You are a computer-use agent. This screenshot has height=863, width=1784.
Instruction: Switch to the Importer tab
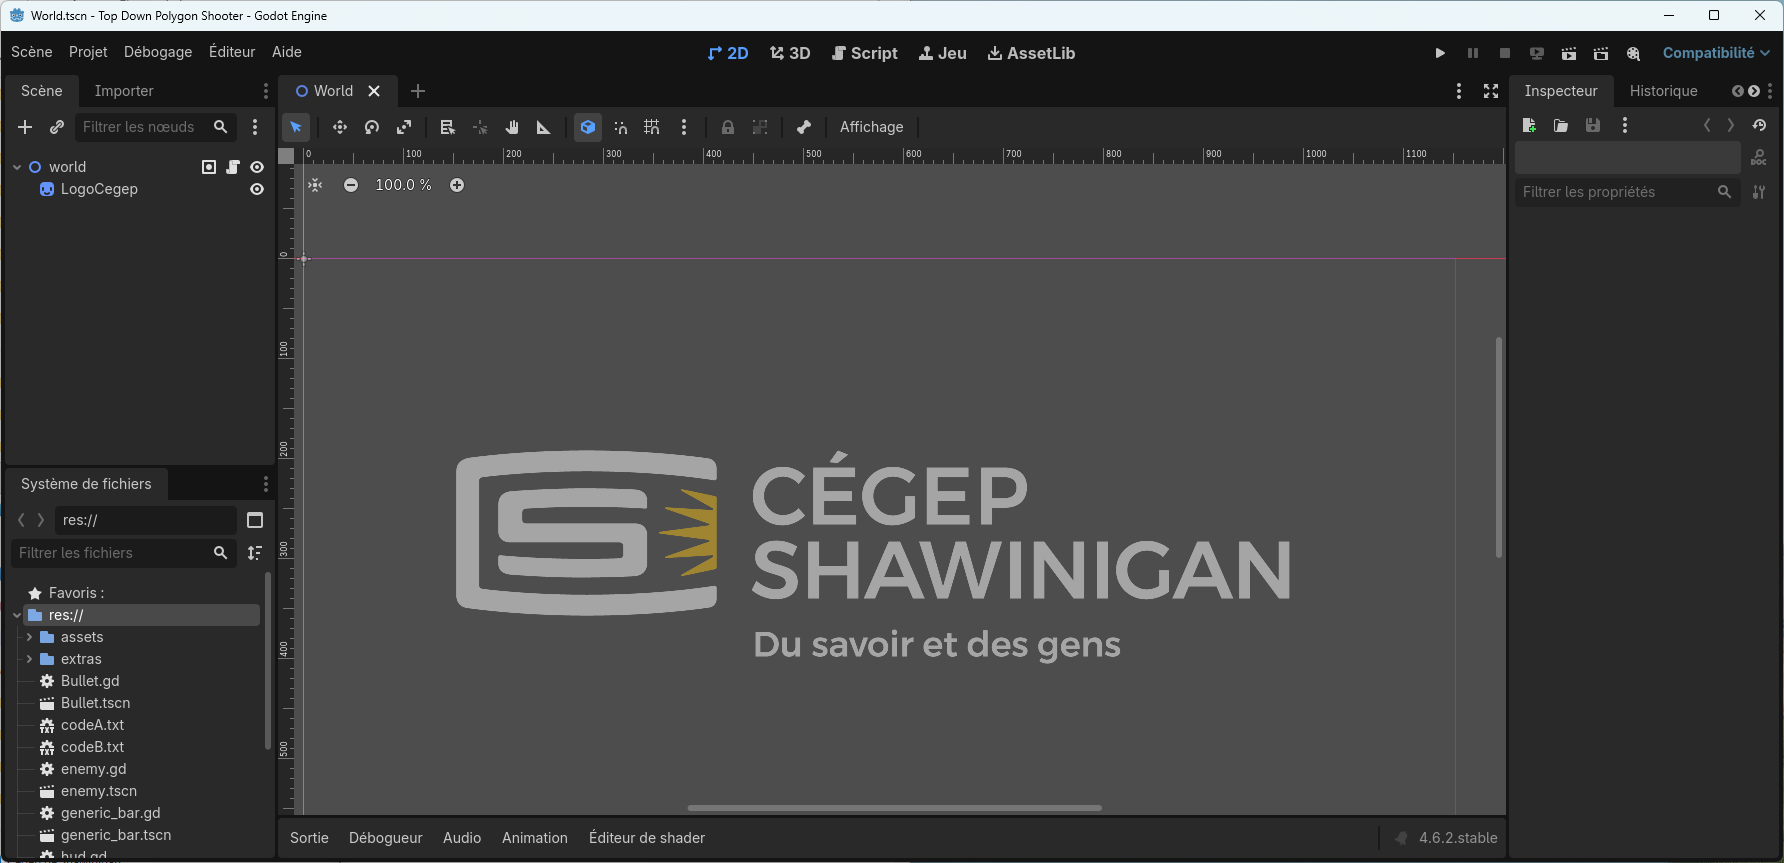coord(124,91)
